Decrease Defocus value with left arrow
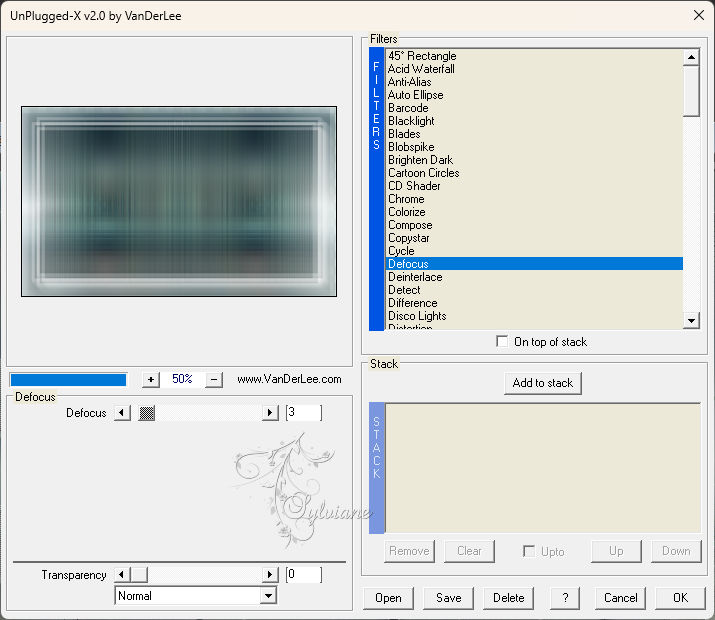715x620 pixels. click(x=122, y=413)
